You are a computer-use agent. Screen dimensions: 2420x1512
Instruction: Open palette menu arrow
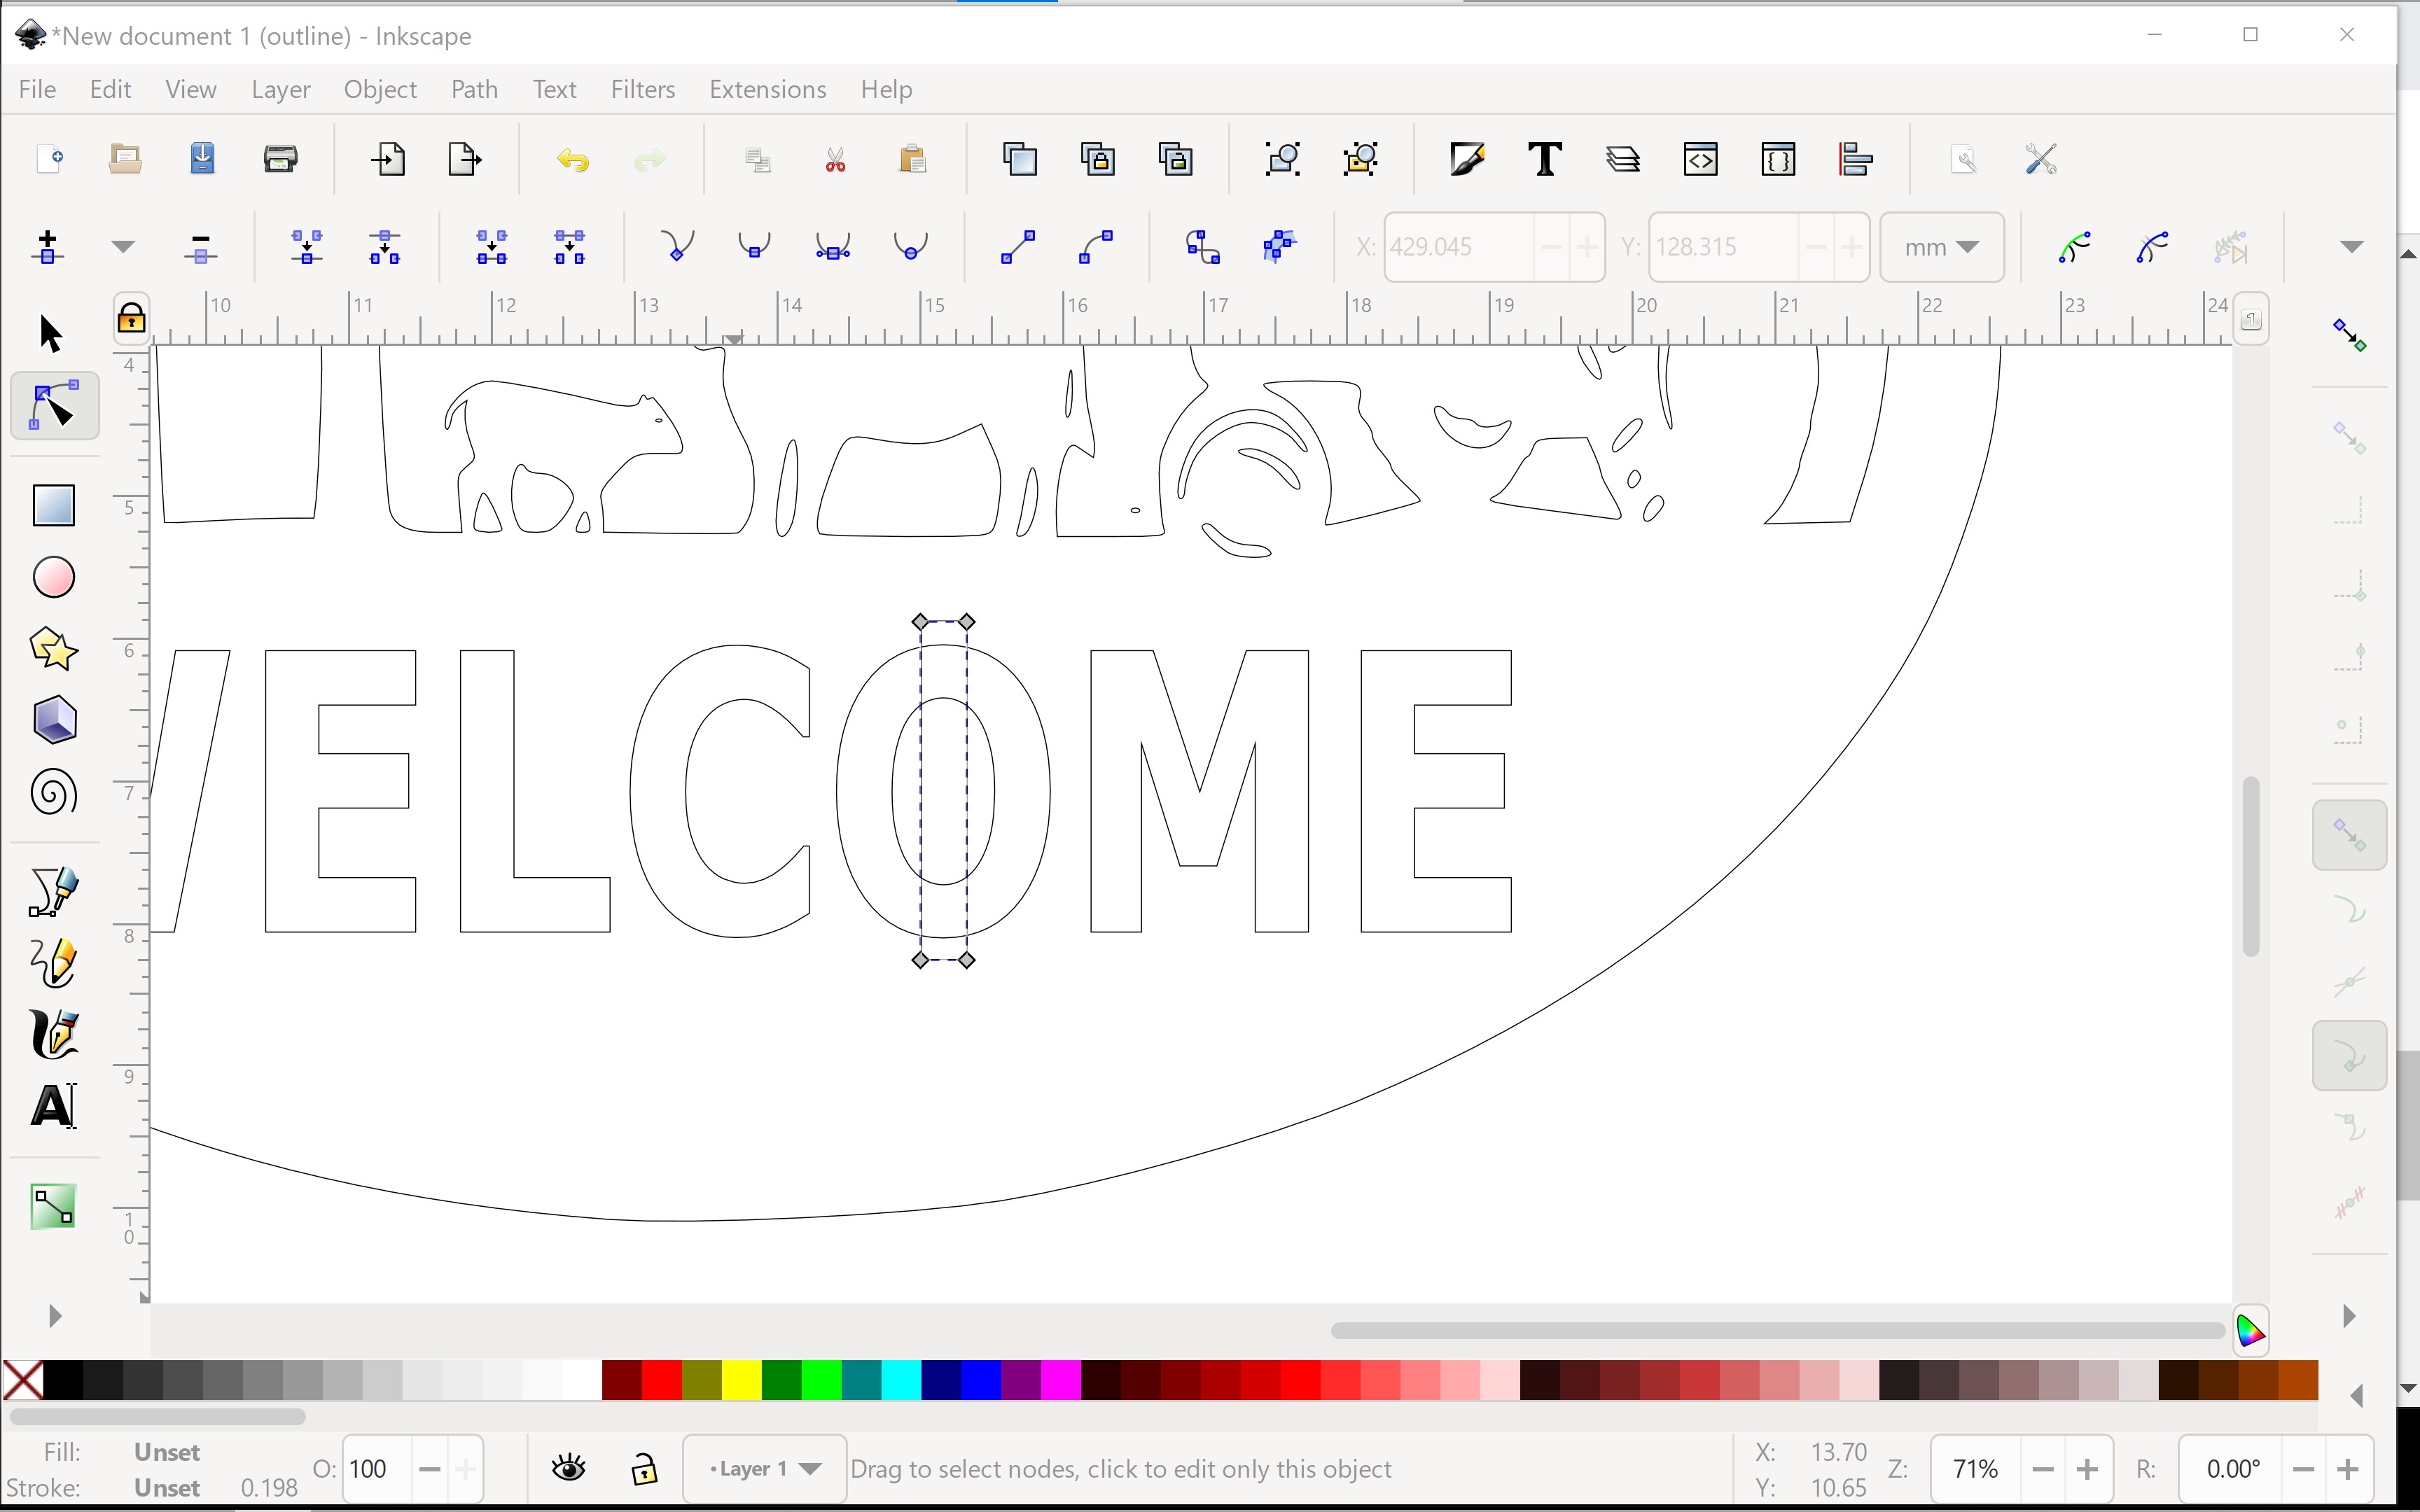tap(2357, 1396)
